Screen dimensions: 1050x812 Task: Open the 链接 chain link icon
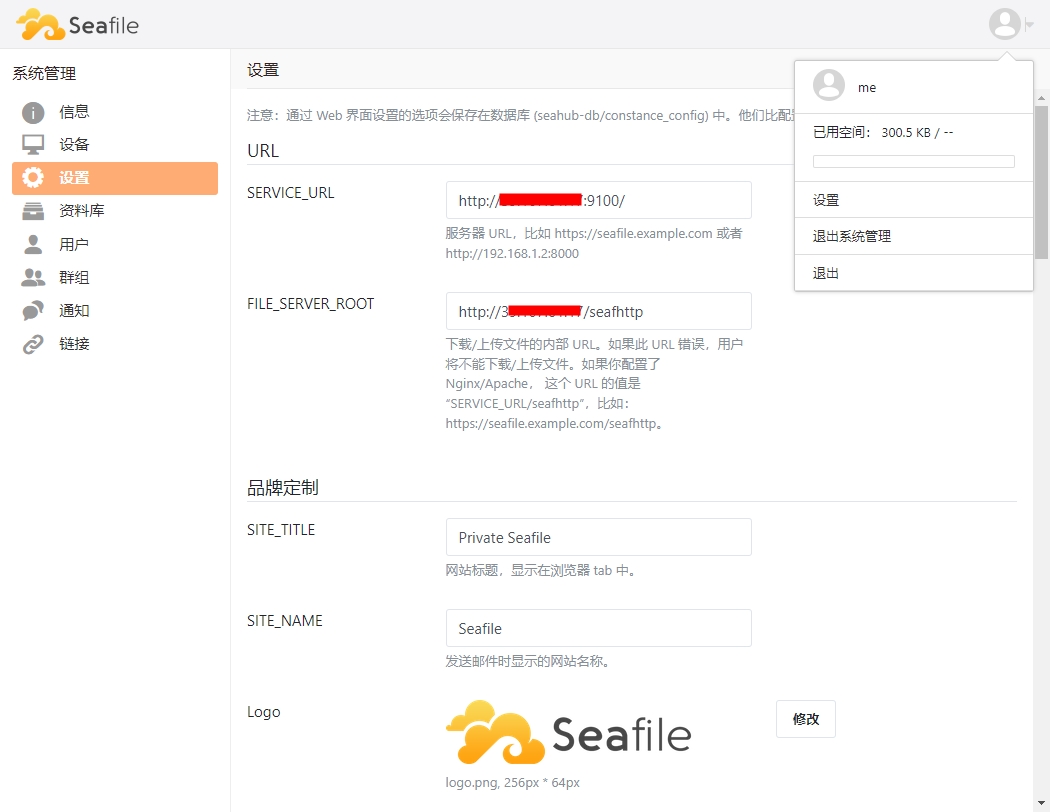(x=33, y=344)
